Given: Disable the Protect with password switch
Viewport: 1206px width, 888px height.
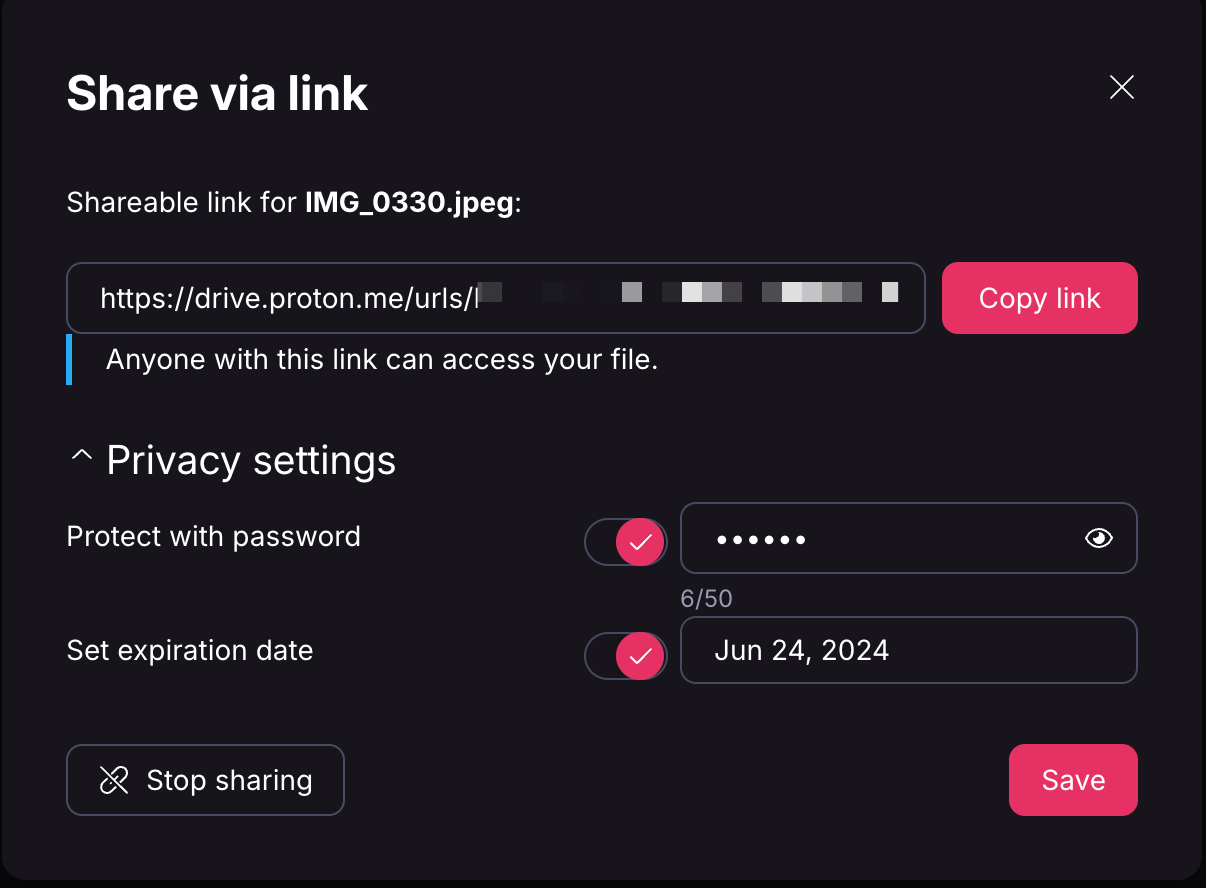Looking at the screenshot, I should pos(625,541).
